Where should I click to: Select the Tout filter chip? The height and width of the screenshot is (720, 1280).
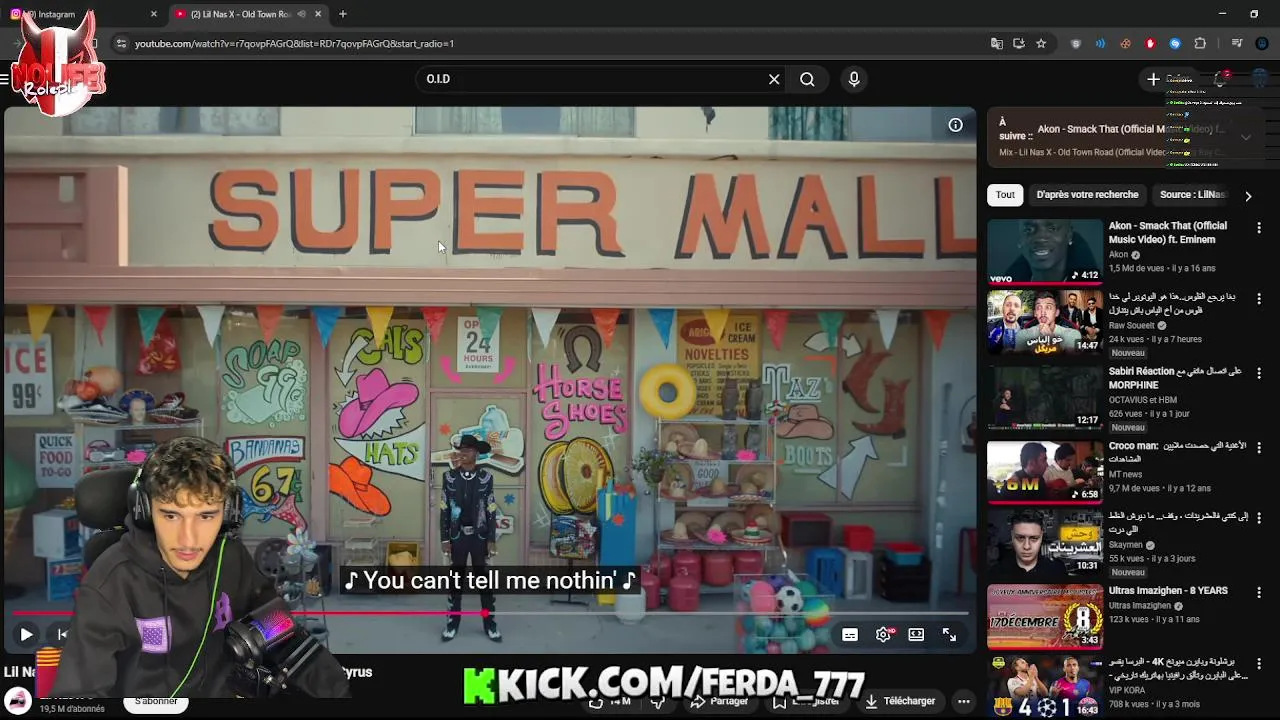click(1005, 195)
